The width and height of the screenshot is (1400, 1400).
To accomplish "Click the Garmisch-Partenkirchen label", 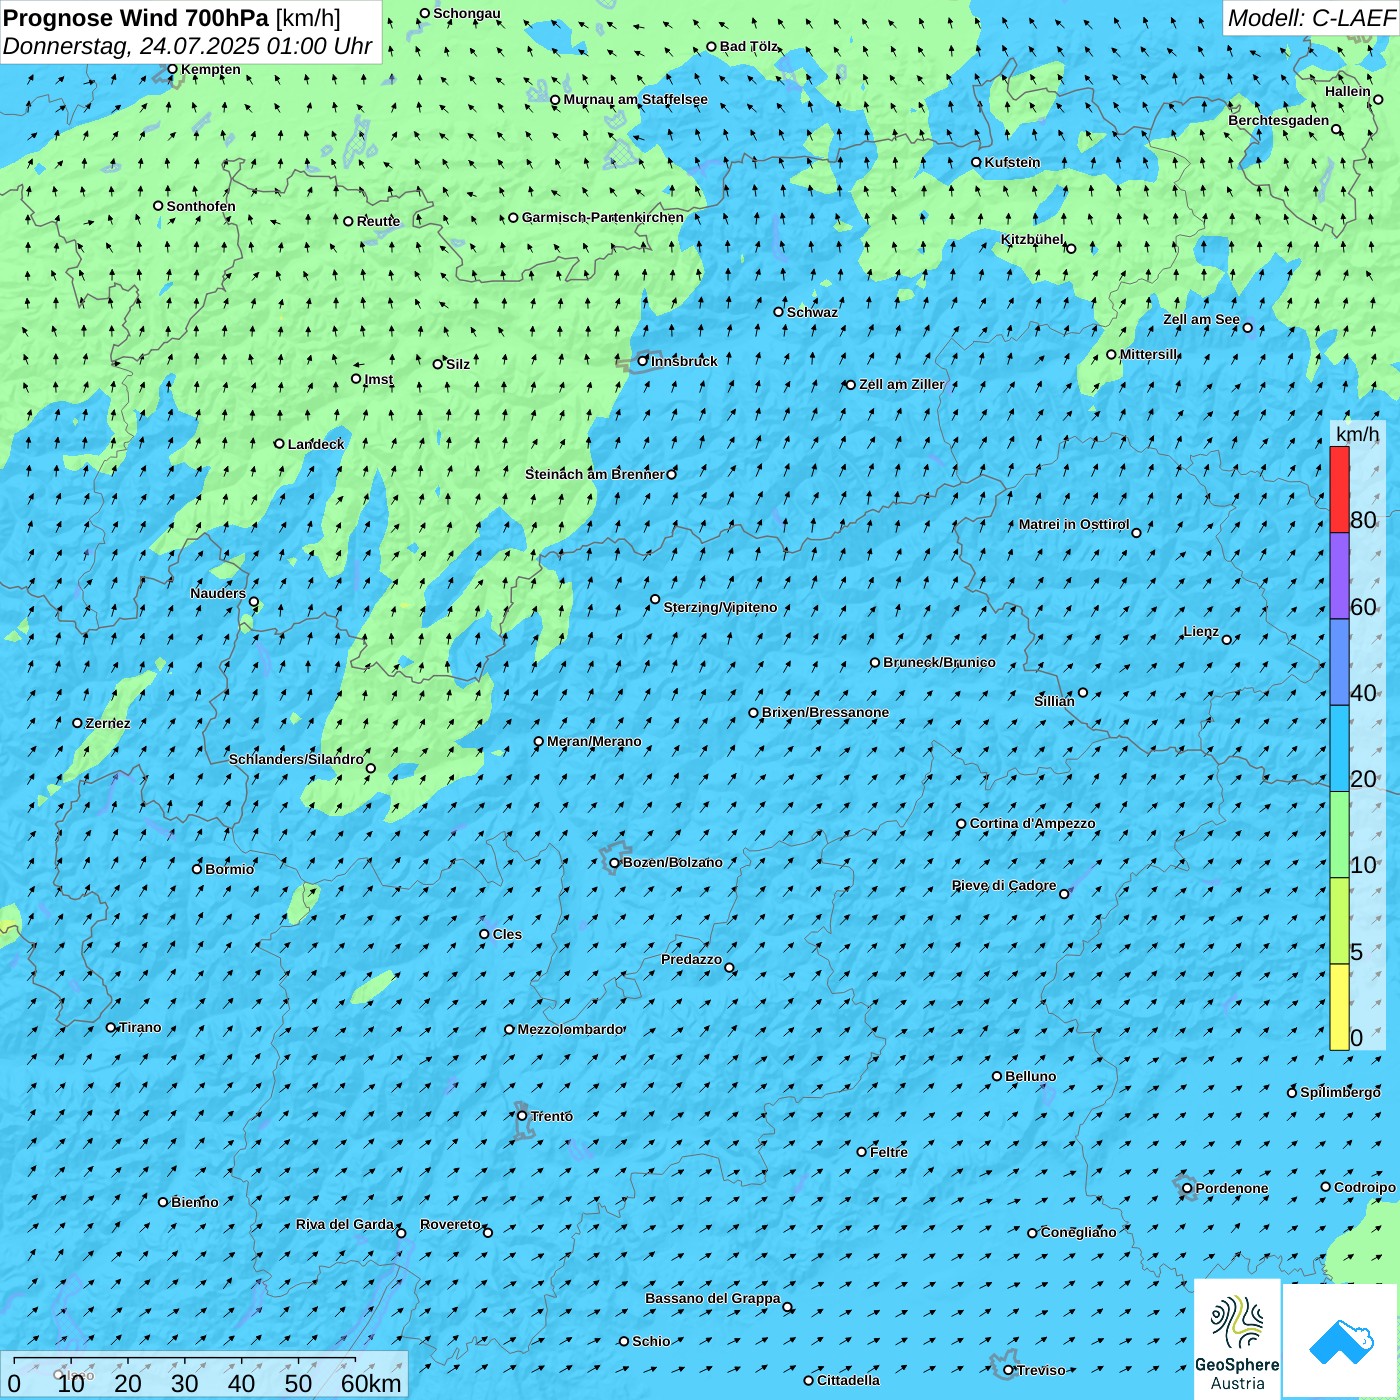I will [x=603, y=217].
